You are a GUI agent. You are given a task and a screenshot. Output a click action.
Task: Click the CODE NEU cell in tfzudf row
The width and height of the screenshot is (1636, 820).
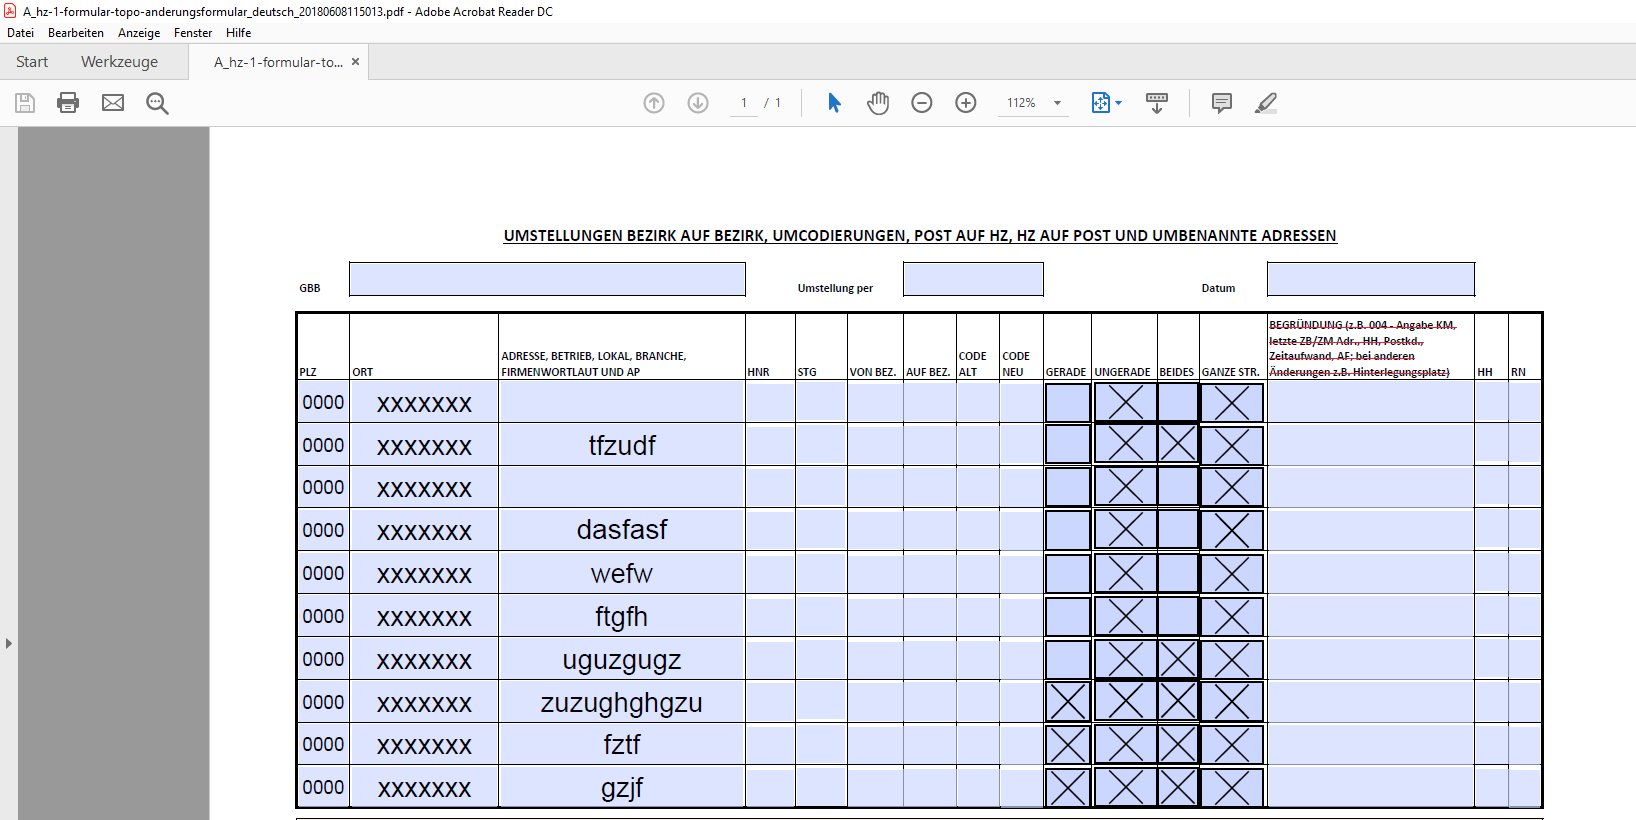click(x=1021, y=444)
